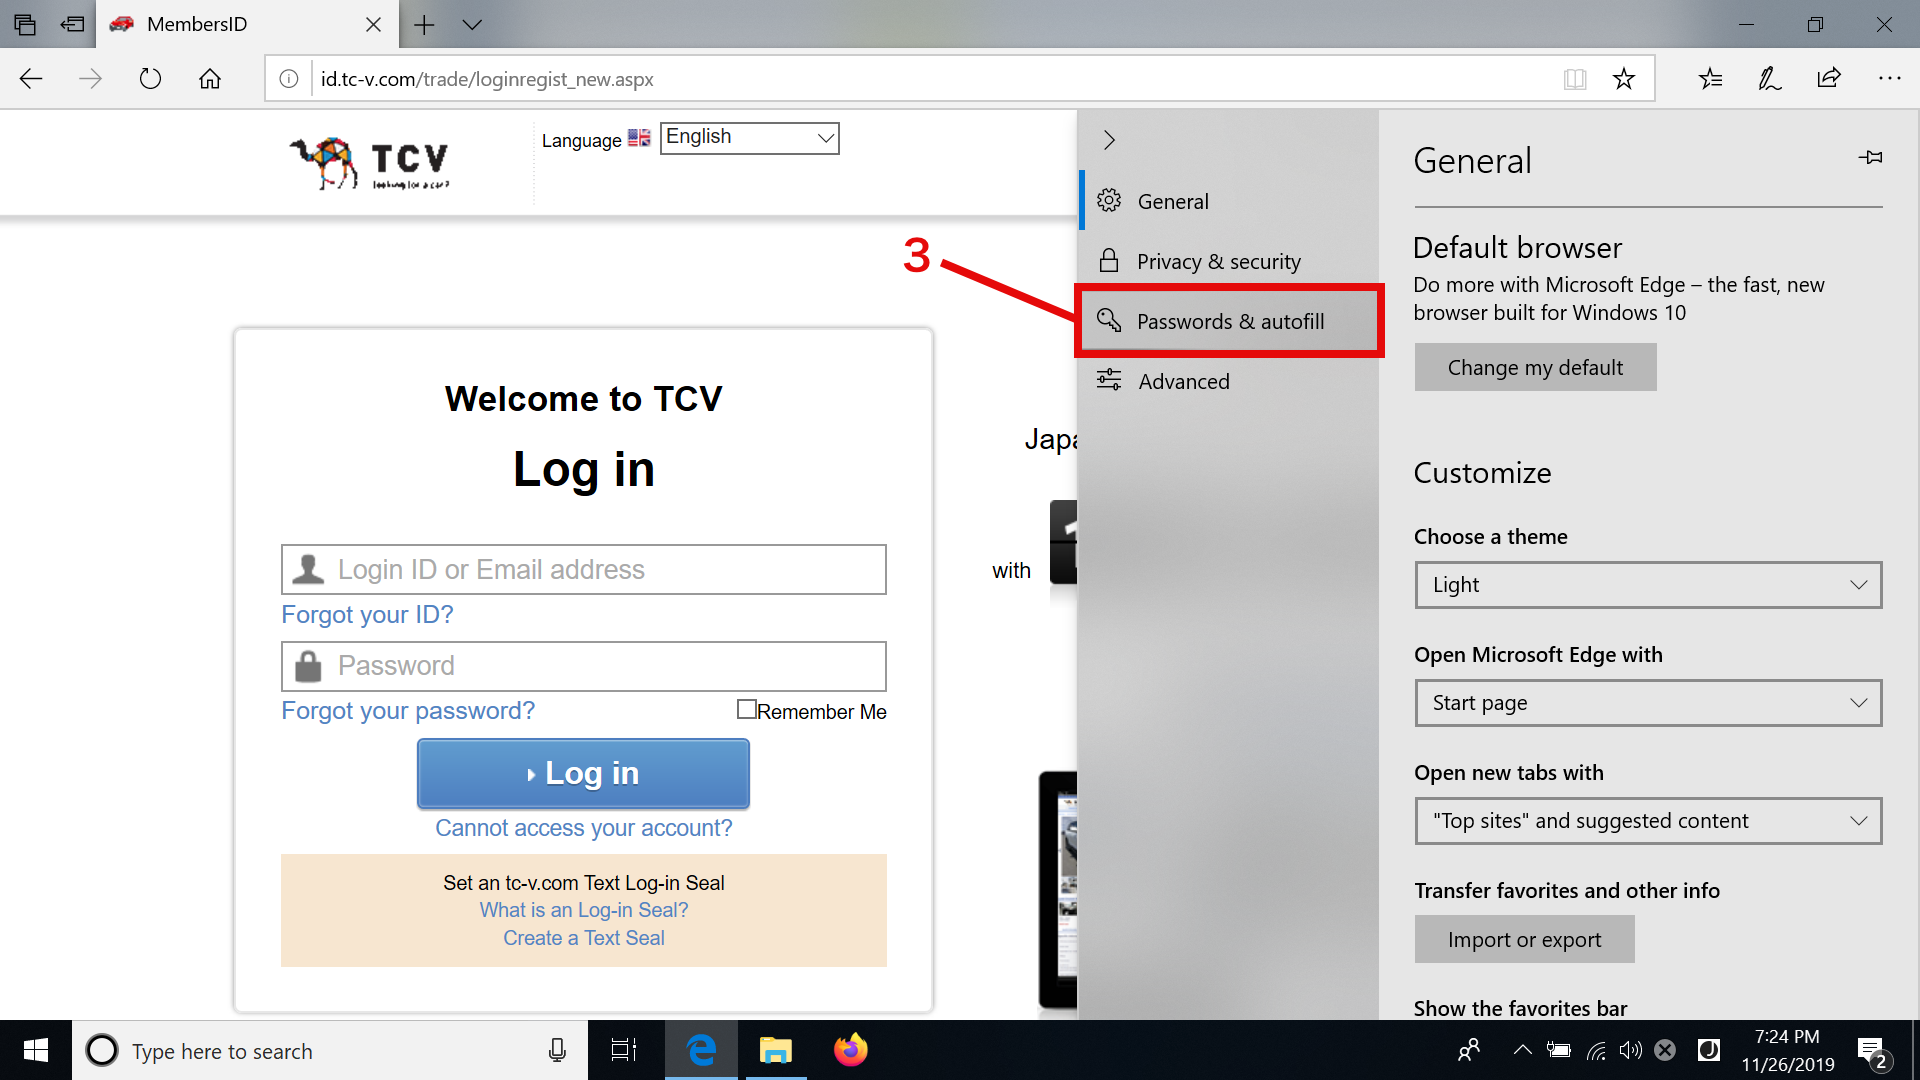Select Passwords & autofill settings menu item
The height and width of the screenshot is (1080, 1920).
[1229, 321]
